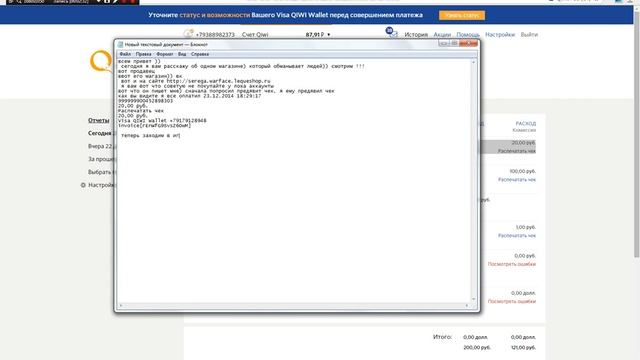The height and width of the screenshot is (360, 640).
Task: Open the QIWI mail notifications icon
Action: click(x=393, y=34)
